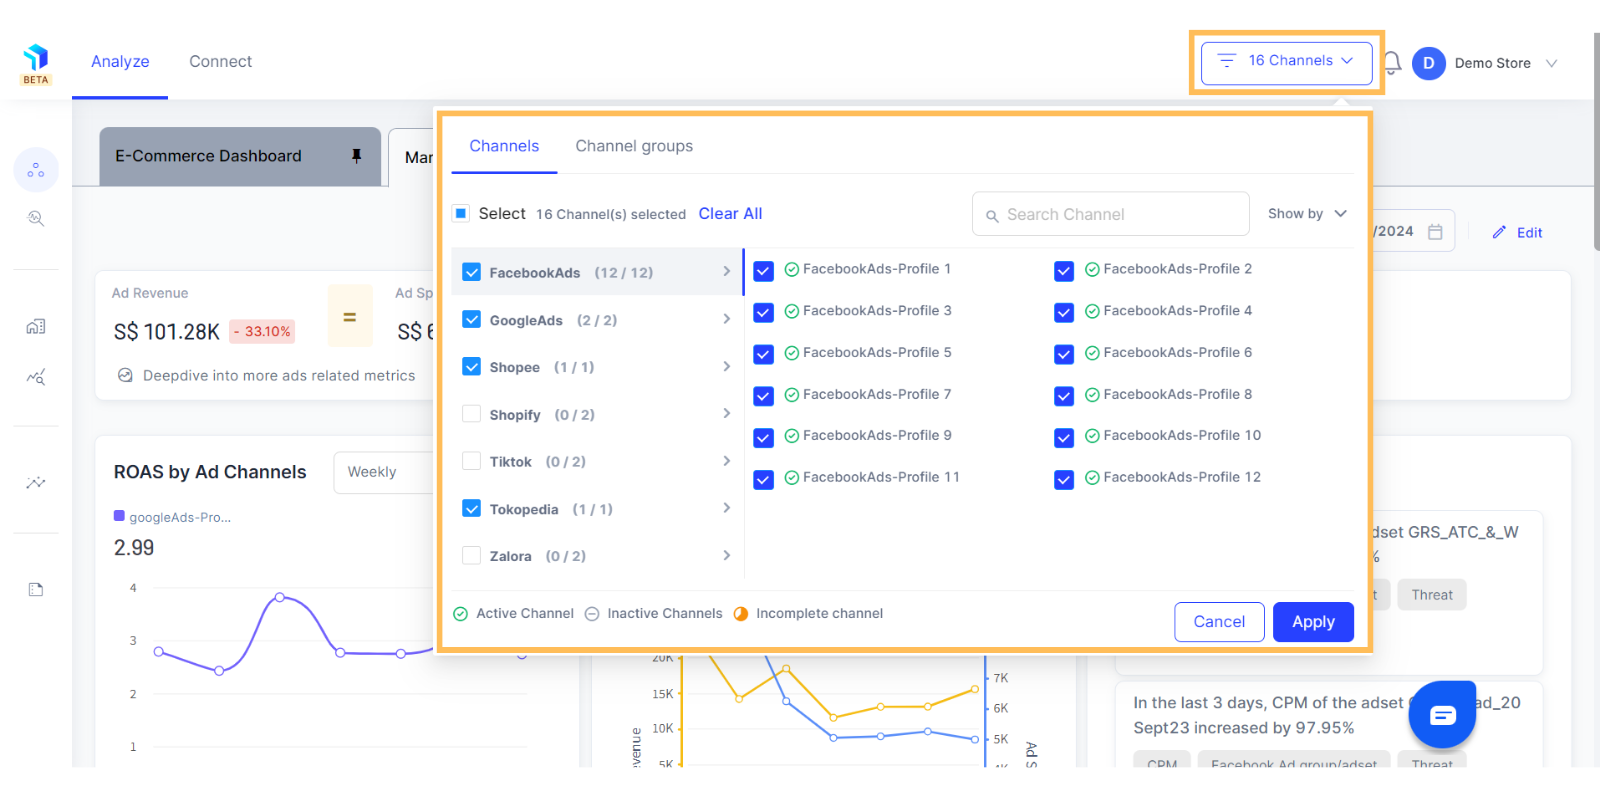Open the Show by dropdown

(1307, 214)
